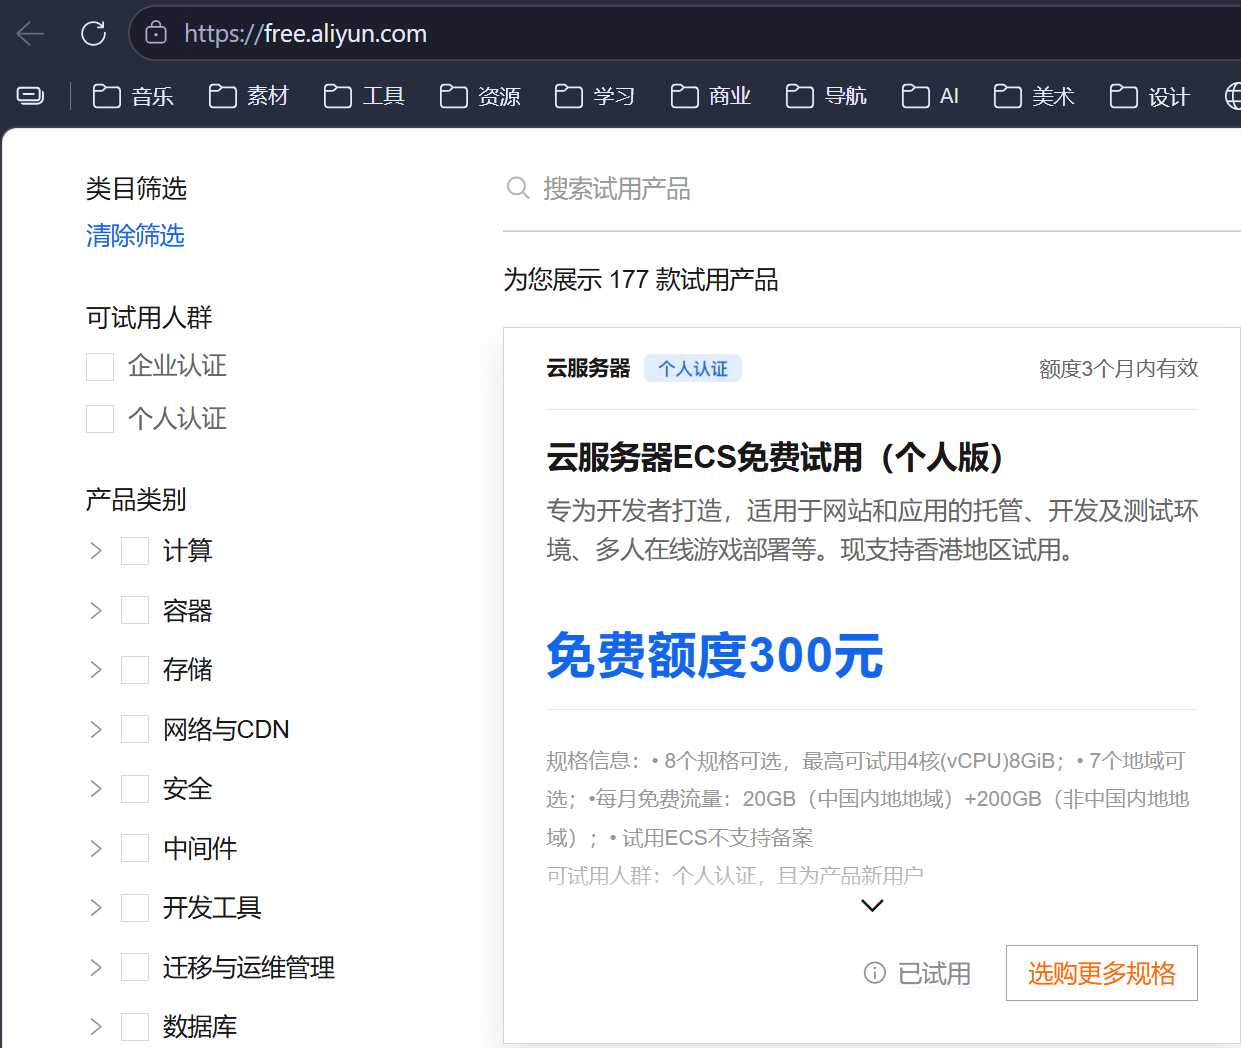This screenshot has height=1048, width=1241.
Task: Click the info icon beside 已试用
Action: [875, 973]
